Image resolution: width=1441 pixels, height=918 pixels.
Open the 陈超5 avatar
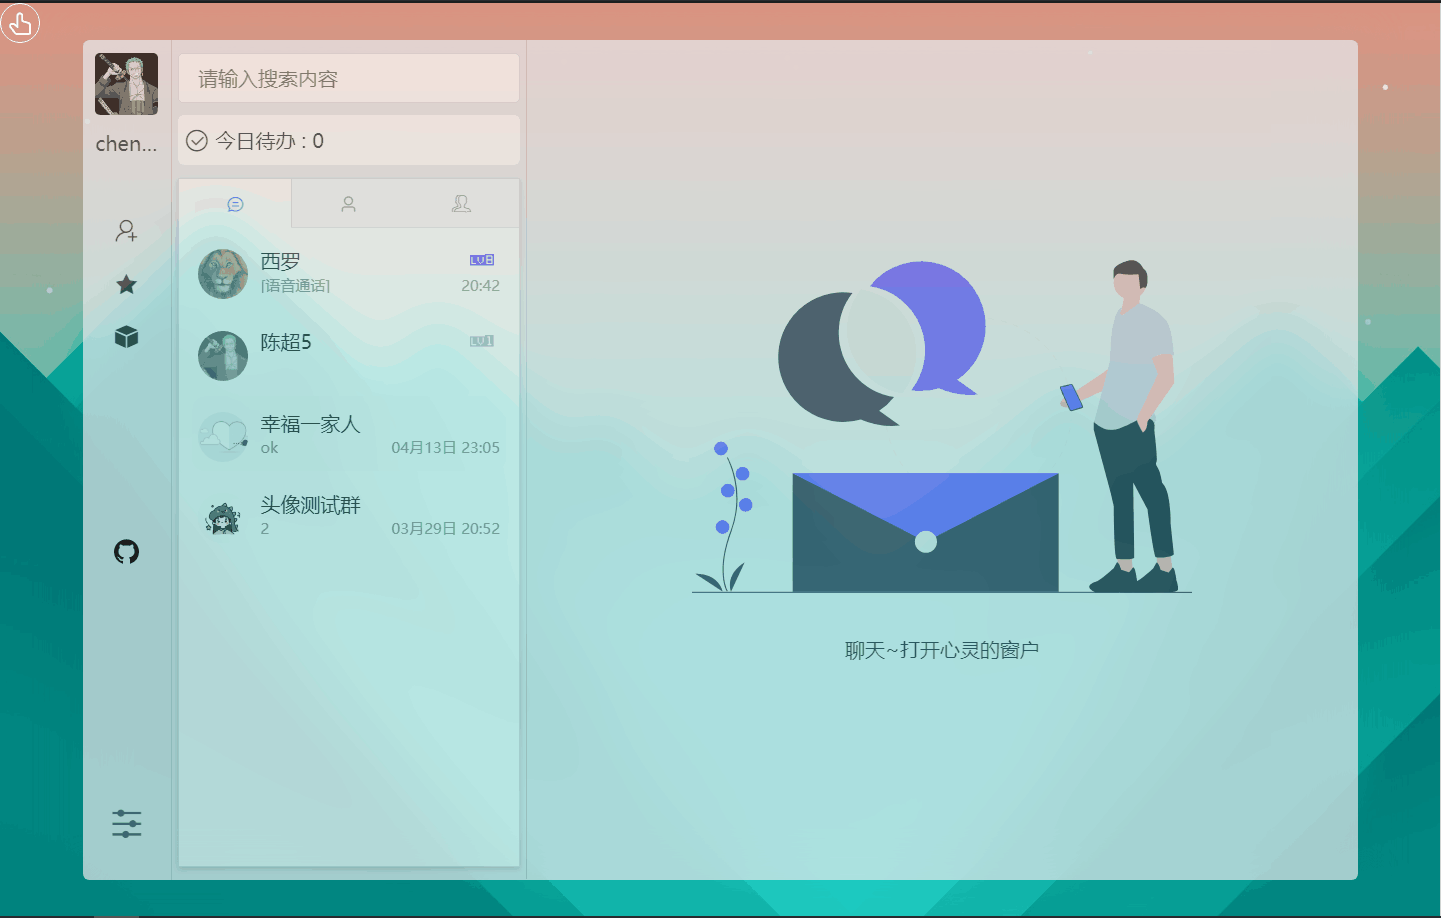coord(223,356)
